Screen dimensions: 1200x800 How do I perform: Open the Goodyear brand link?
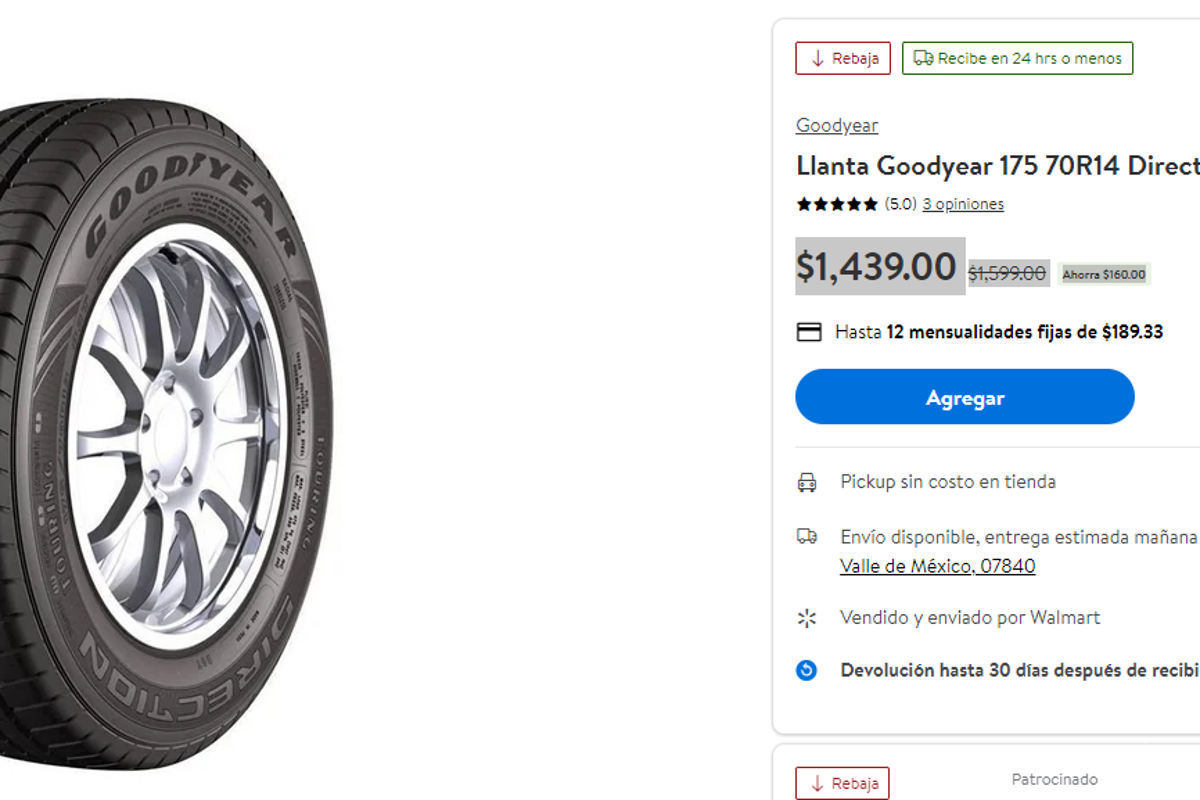(836, 125)
